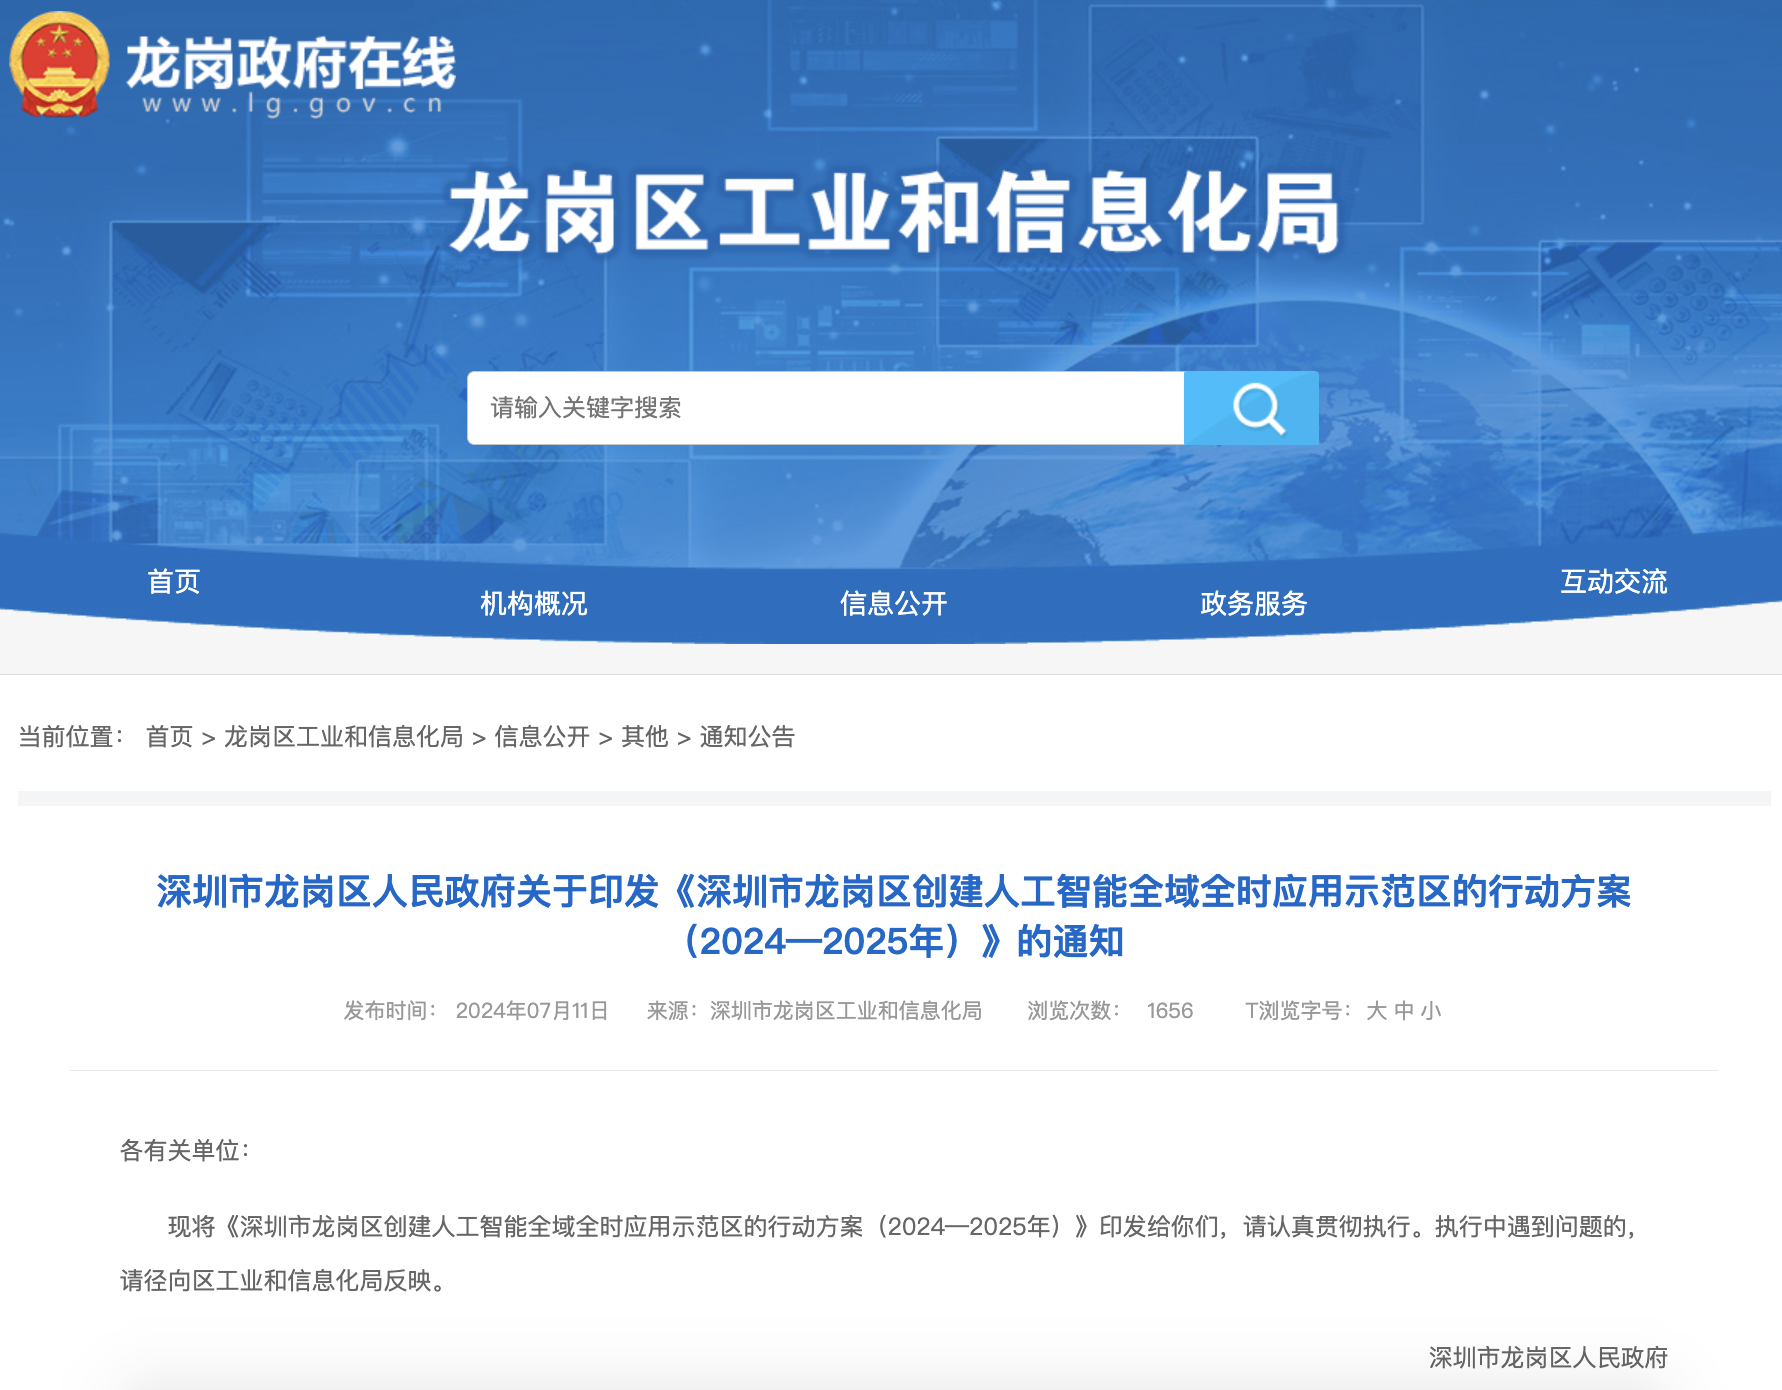Image resolution: width=1782 pixels, height=1390 pixels.
Task: Set font size to 小
Action: [x=1431, y=1011]
